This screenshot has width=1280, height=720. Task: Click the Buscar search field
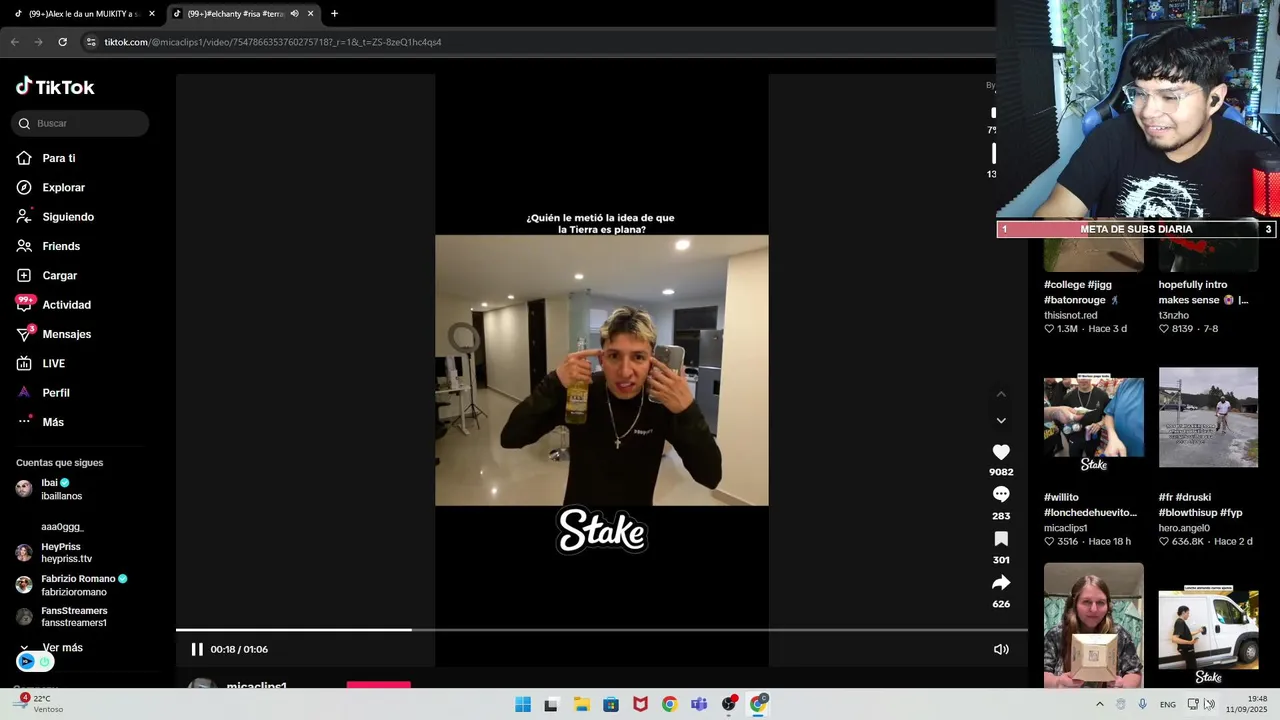click(80, 123)
